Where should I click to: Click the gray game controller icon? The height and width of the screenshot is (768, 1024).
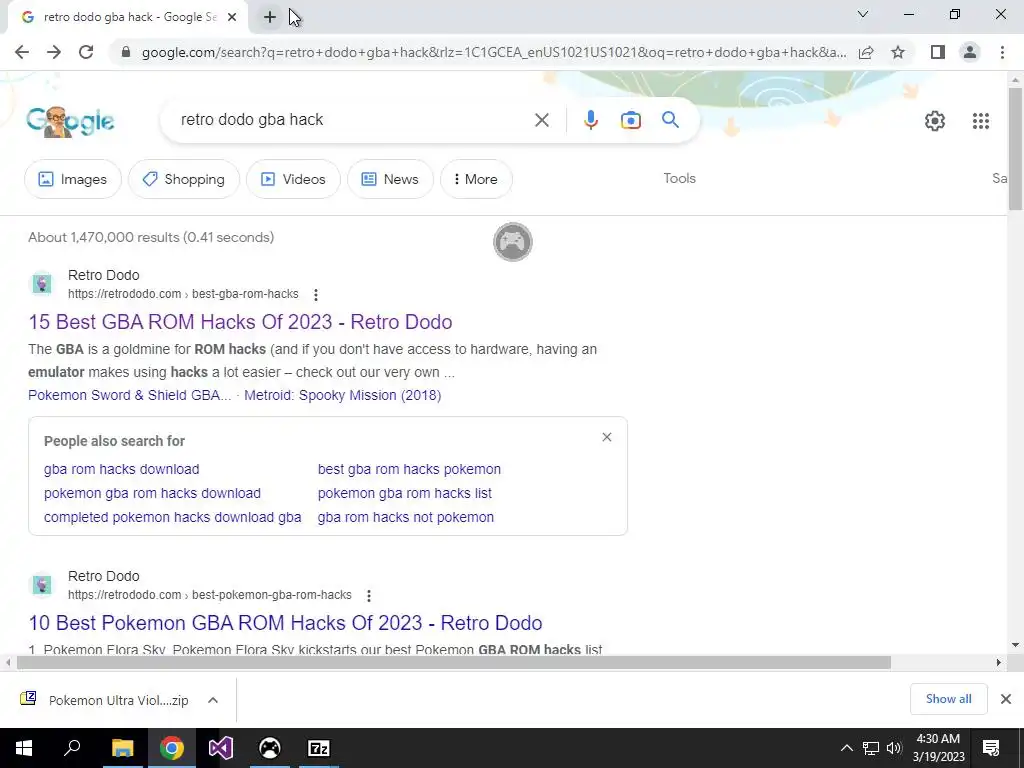[x=513, y=242]
